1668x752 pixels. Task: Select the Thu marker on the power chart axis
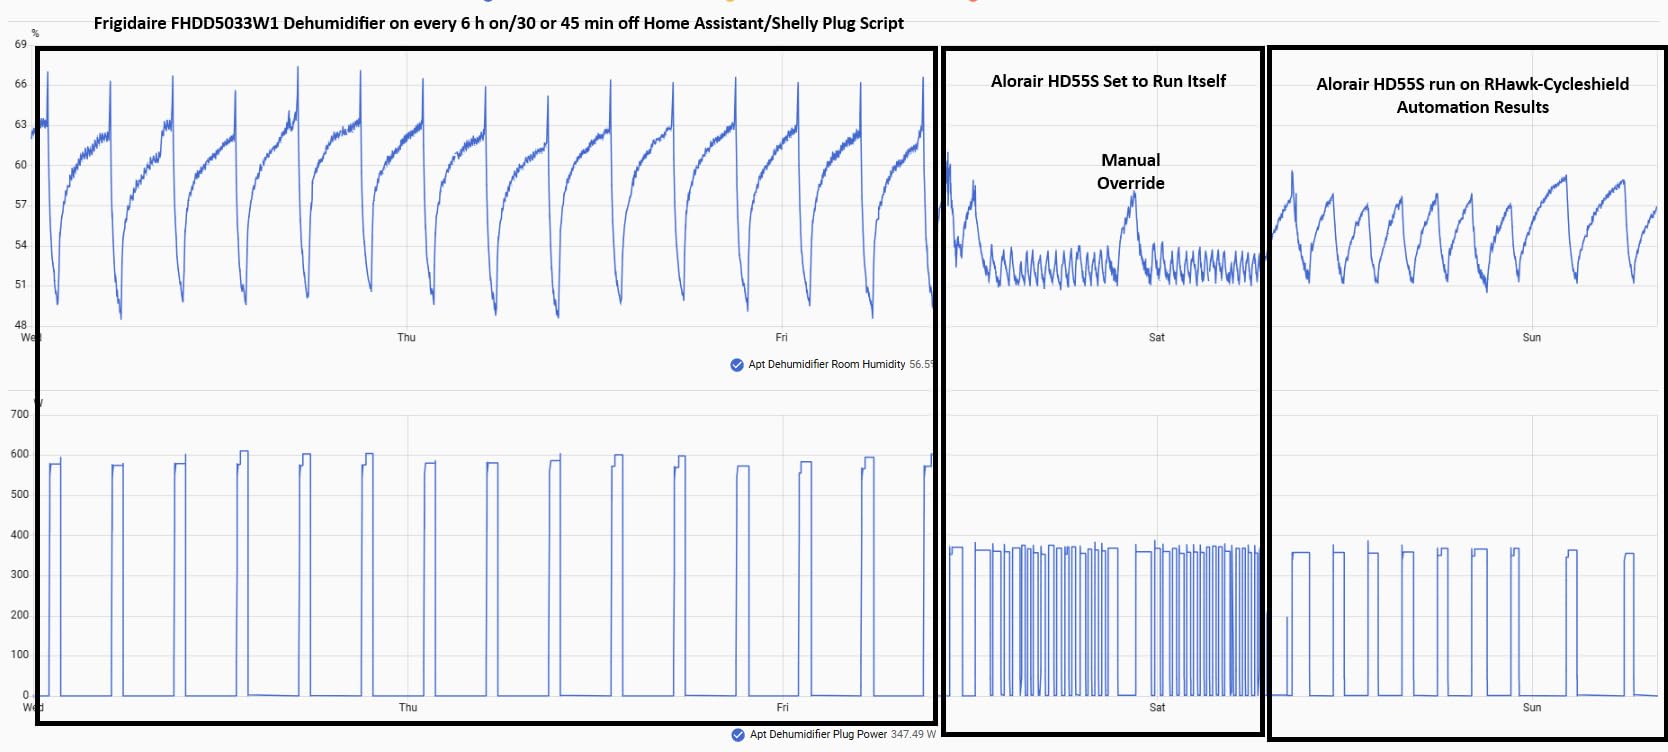[x=408, y=708]
